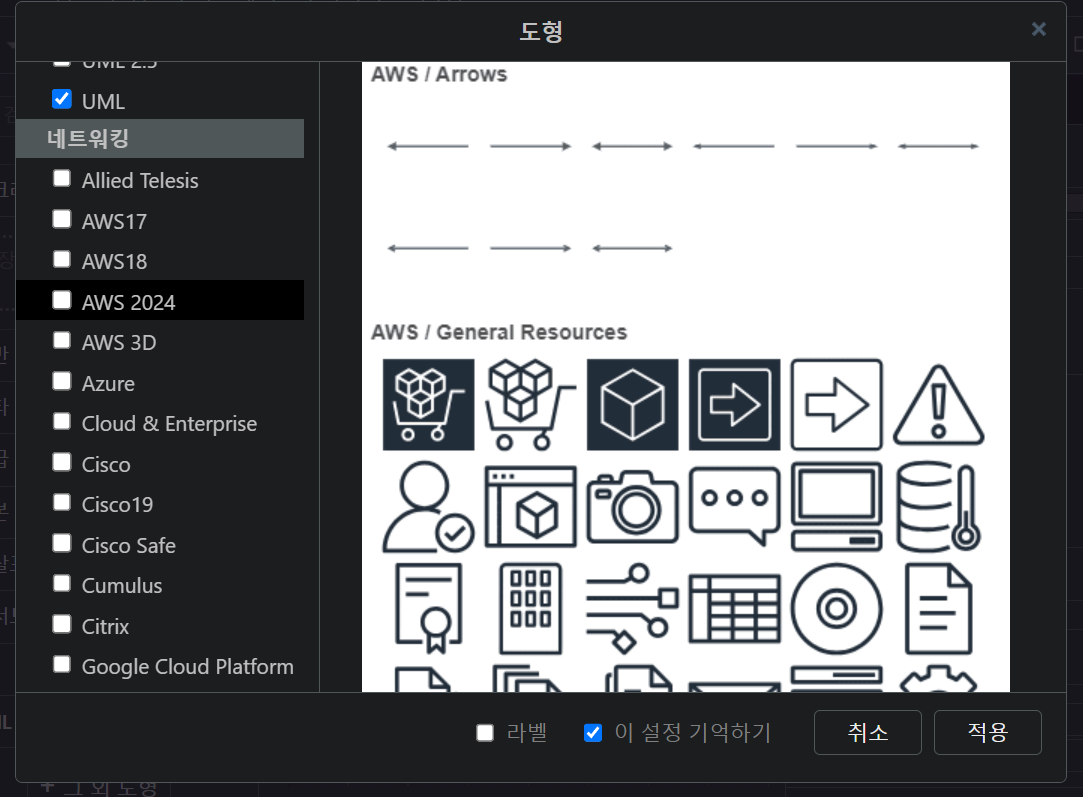Click the authenticated user with checkmark icon
1083x797 pixels.
[428, 507]
